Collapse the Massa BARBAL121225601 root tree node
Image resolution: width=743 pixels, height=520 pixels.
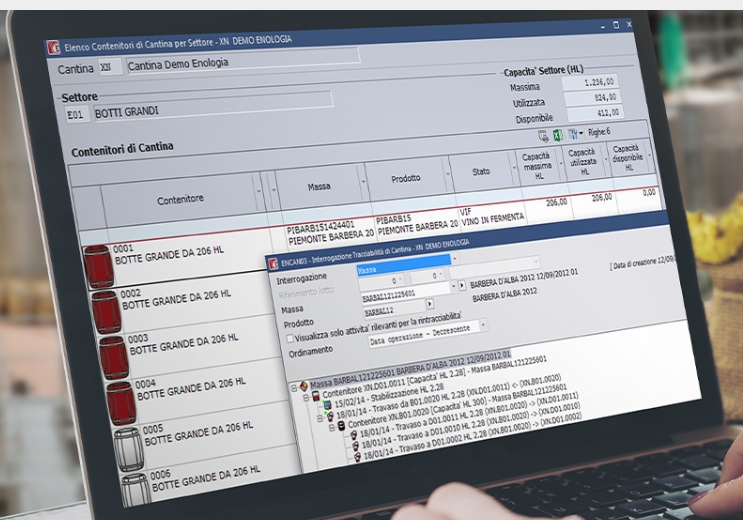[294, 388]
